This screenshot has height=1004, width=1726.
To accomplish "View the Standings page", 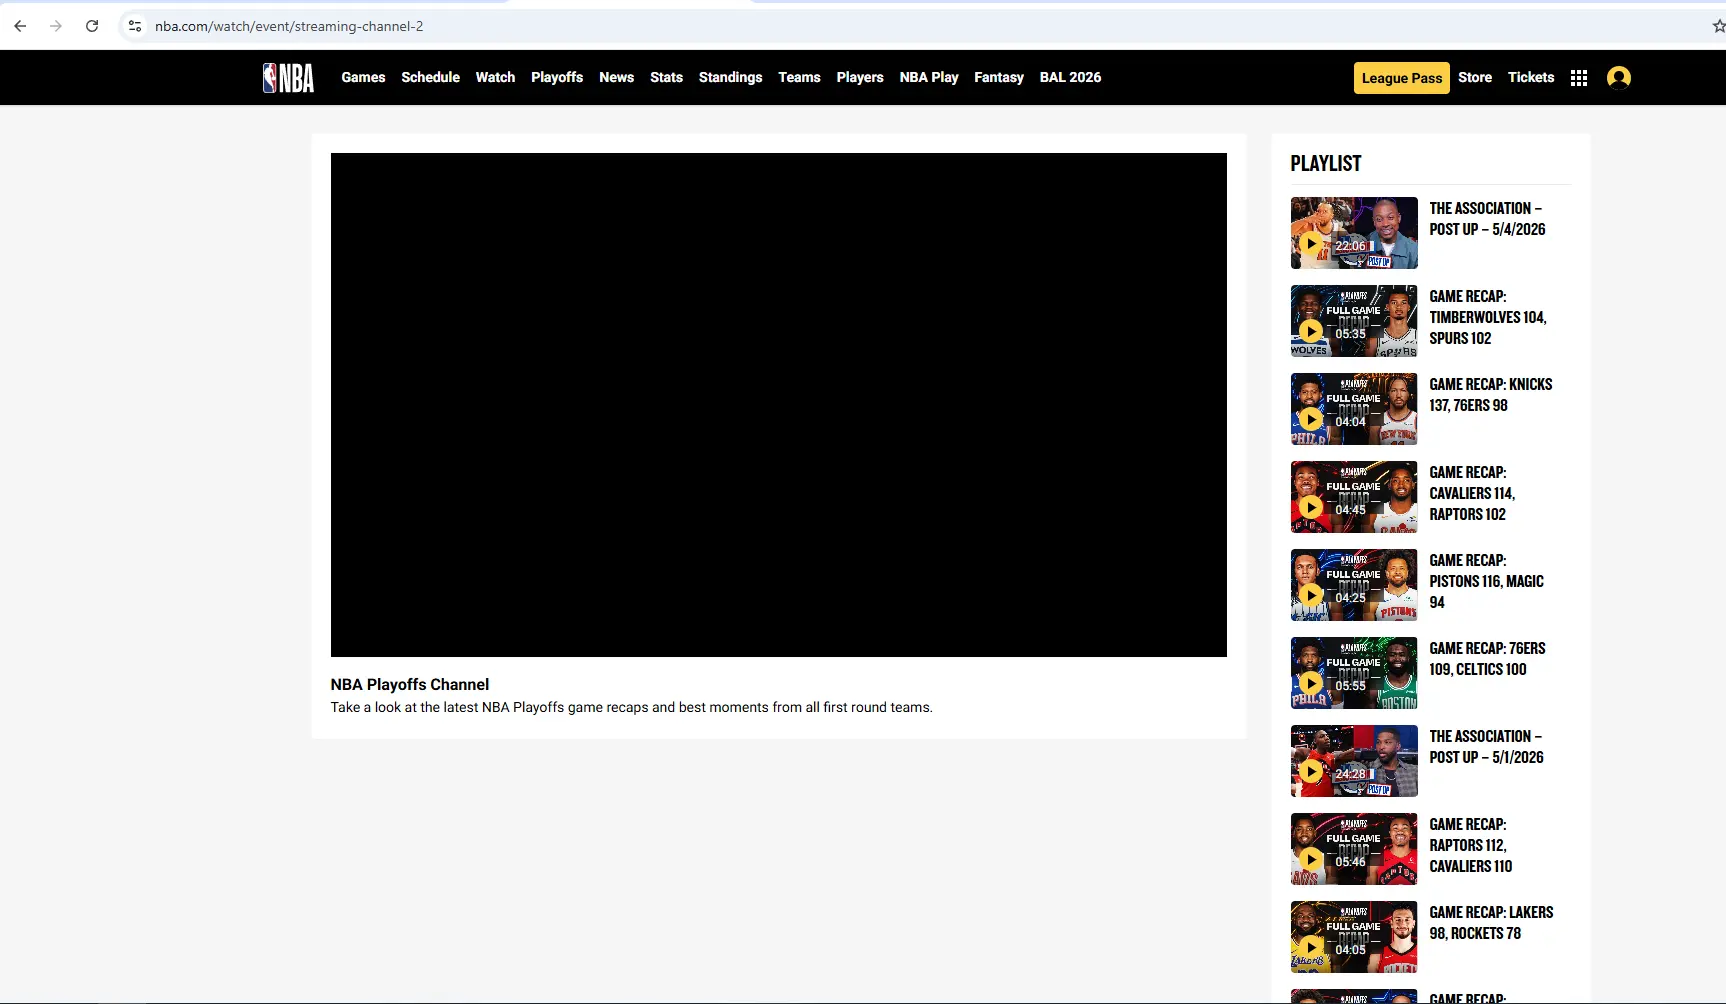I will point(730,77).
